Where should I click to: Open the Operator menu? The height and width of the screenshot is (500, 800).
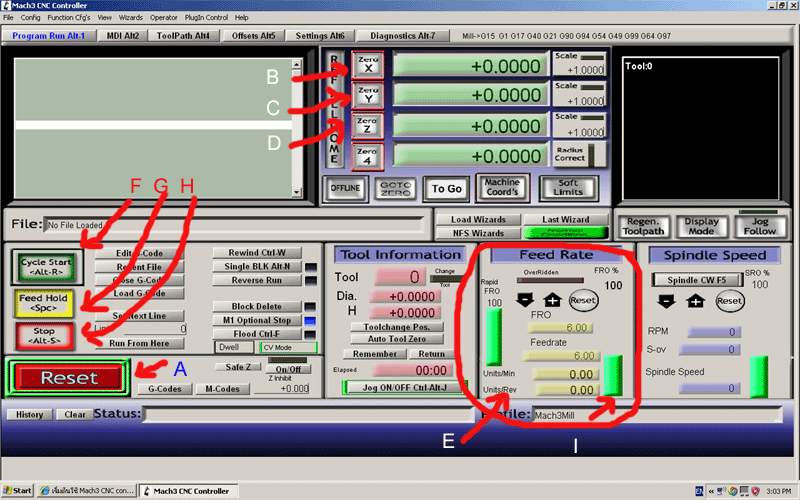(x=164, y=17)
